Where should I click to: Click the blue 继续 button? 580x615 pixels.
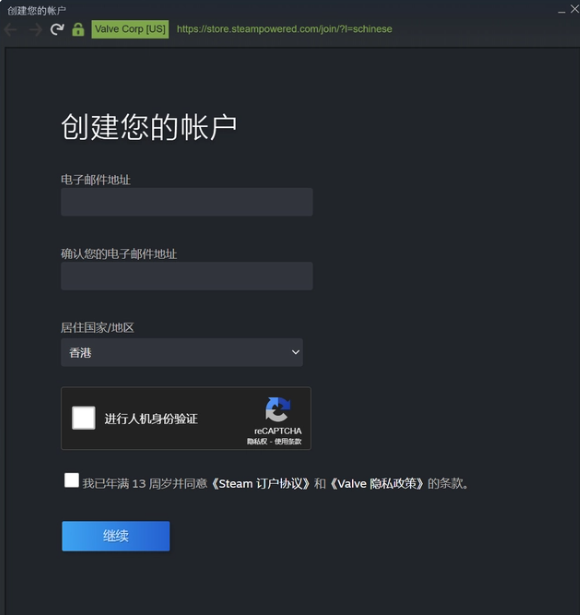coord(116,536)
